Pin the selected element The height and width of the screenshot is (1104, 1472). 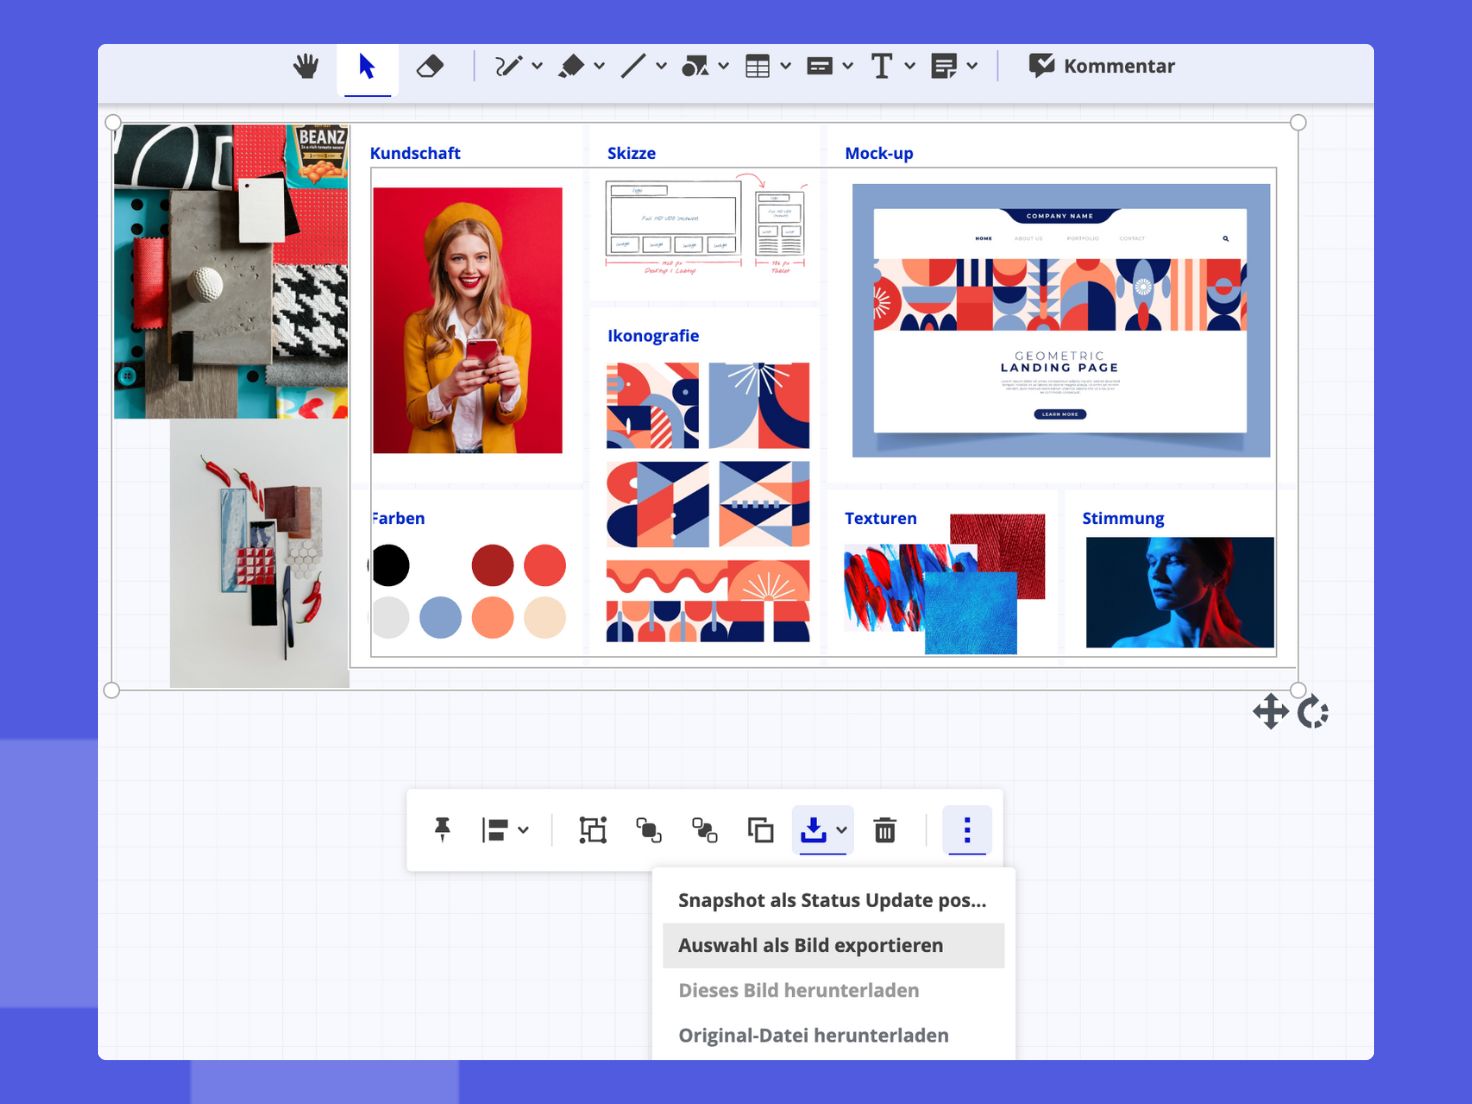tap(442, 830)
